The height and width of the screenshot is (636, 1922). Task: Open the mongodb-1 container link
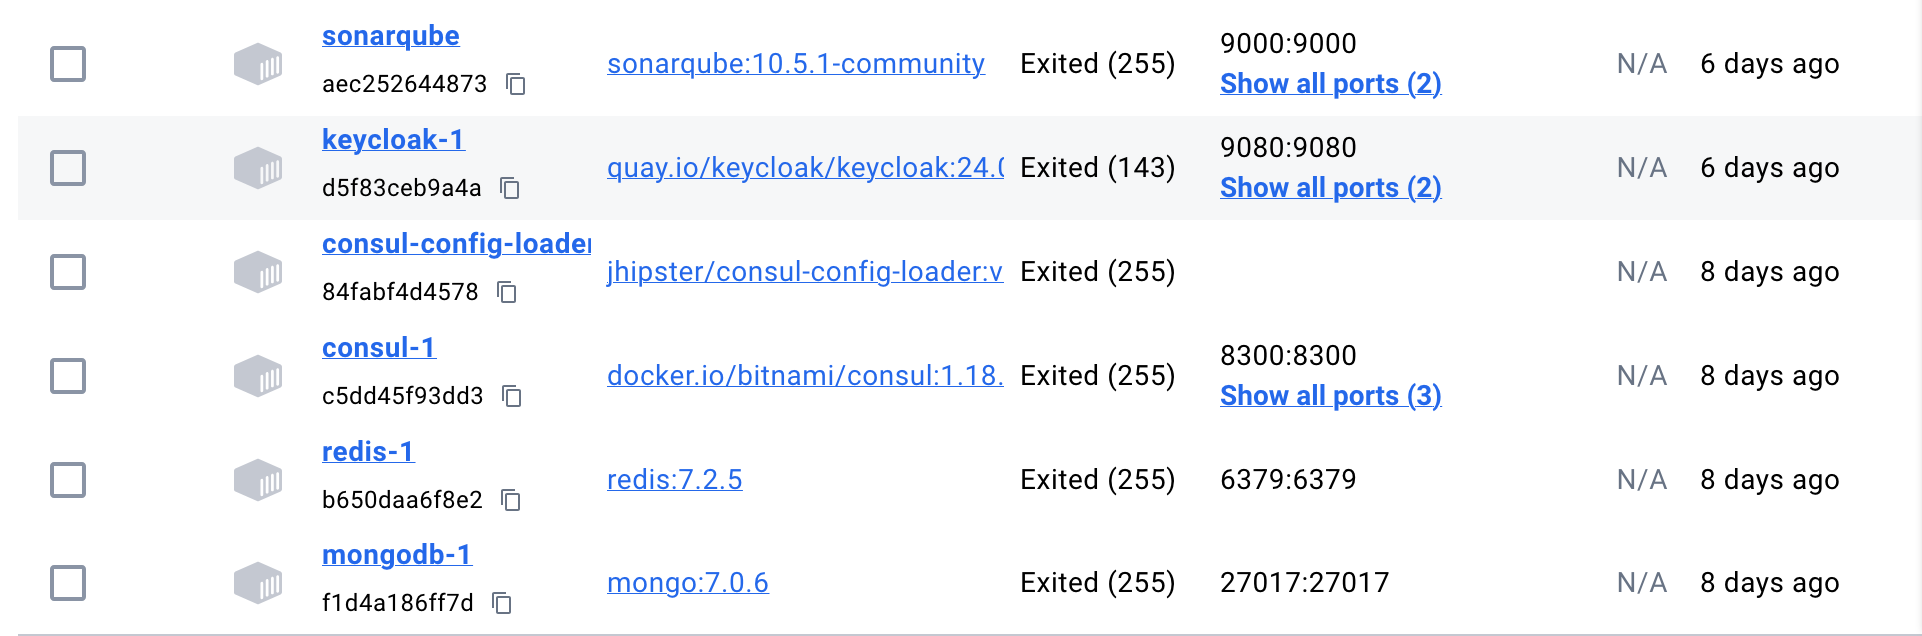click(396, 555)
